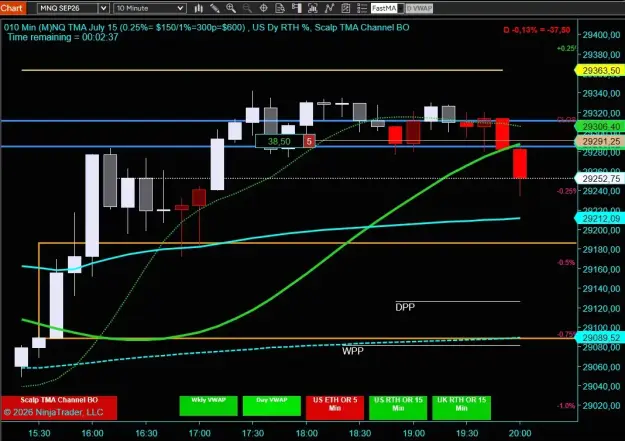The image size is (625, 441).
Task: Click the US ETH OR 5 Min button
Action: (335, 408)
